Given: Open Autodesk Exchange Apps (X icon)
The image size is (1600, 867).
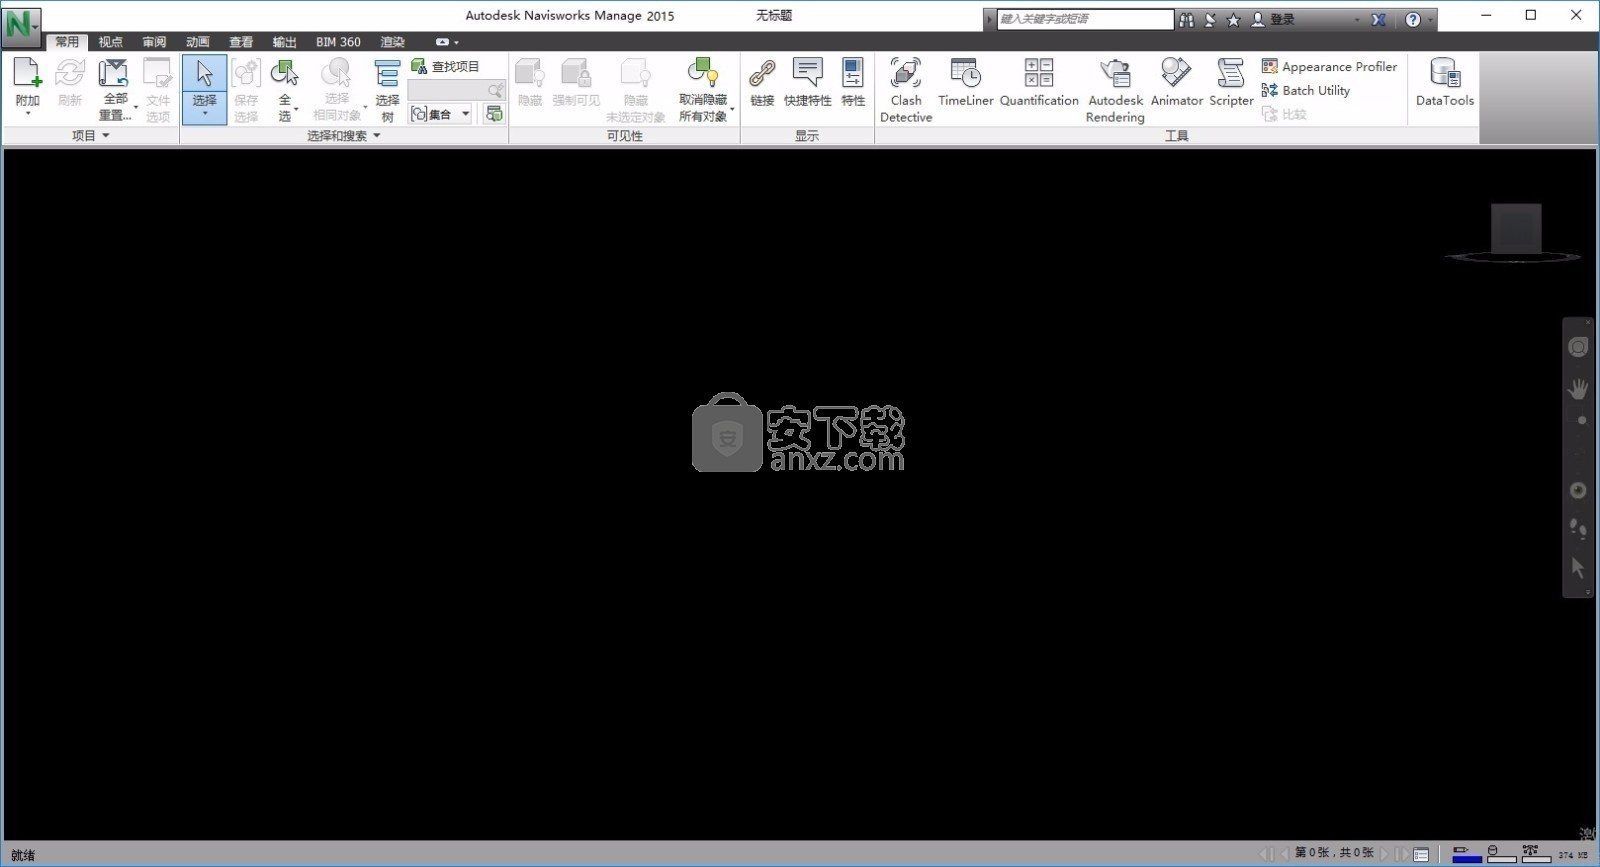Looking at the screenshot, I should 1378,19.
